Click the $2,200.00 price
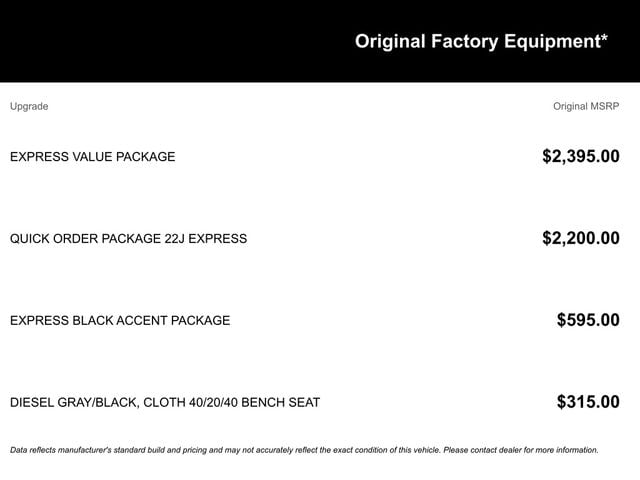Viewport: 640px width, 480px height. tap(580, 238)
